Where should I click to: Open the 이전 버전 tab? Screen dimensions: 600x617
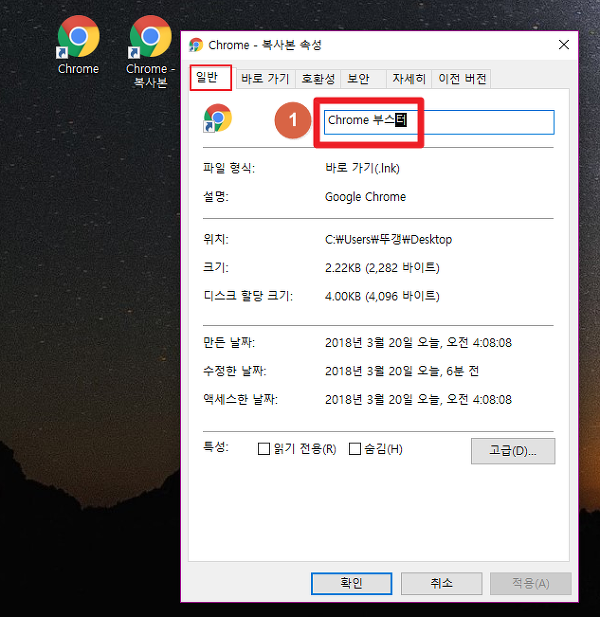[462, 79]
